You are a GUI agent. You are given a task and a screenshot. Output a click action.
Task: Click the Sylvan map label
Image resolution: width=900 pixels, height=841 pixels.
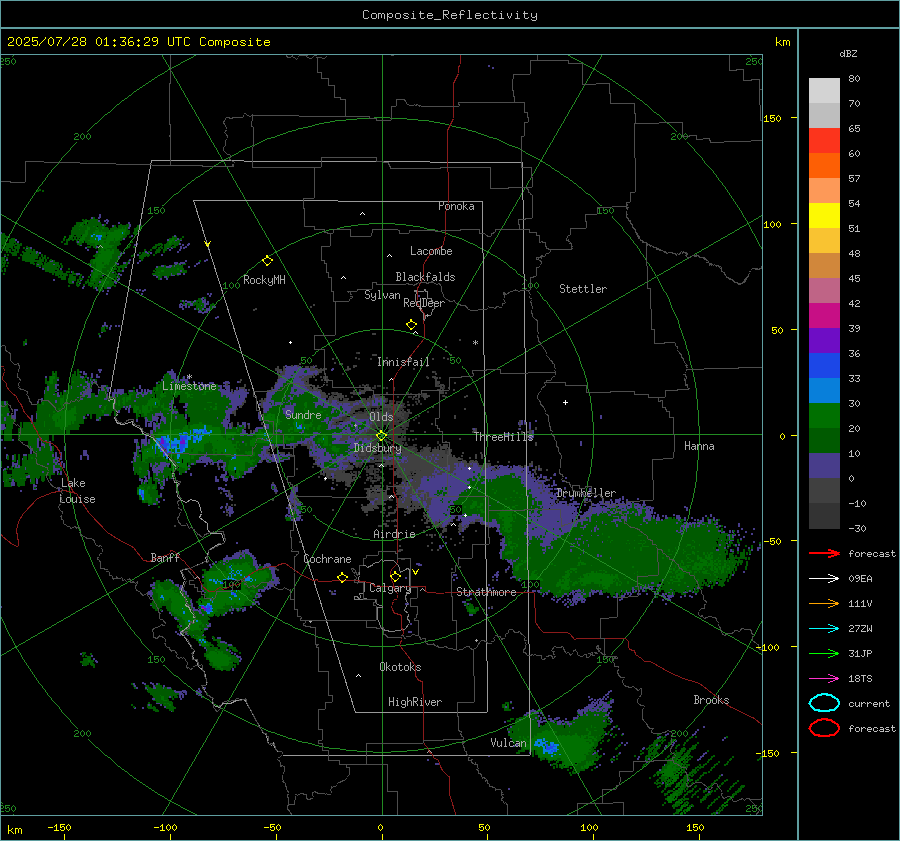[382, 295]
